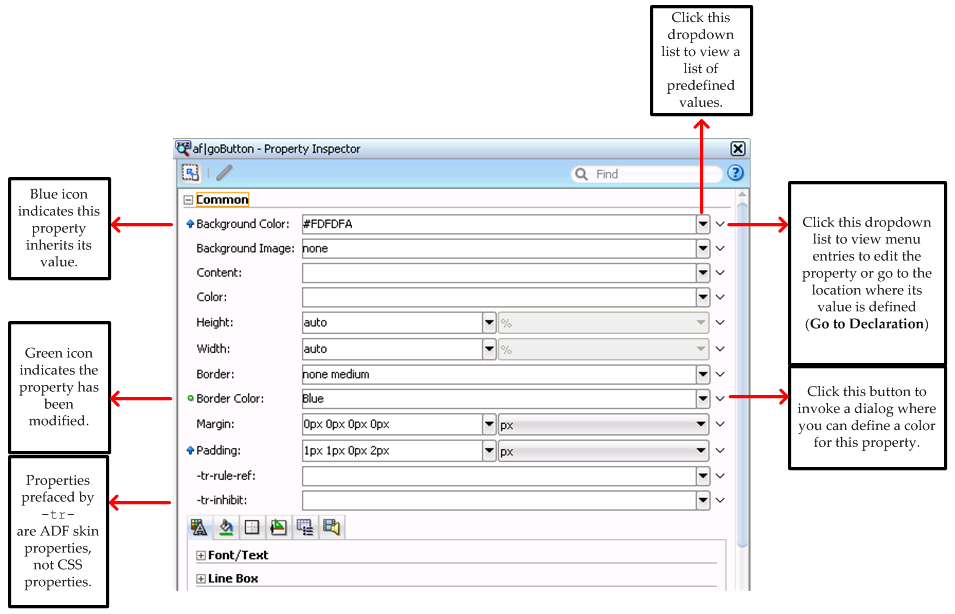Click the Help question mark button
The width and height of the screenshot is (955, 614).
pos(735,172)
